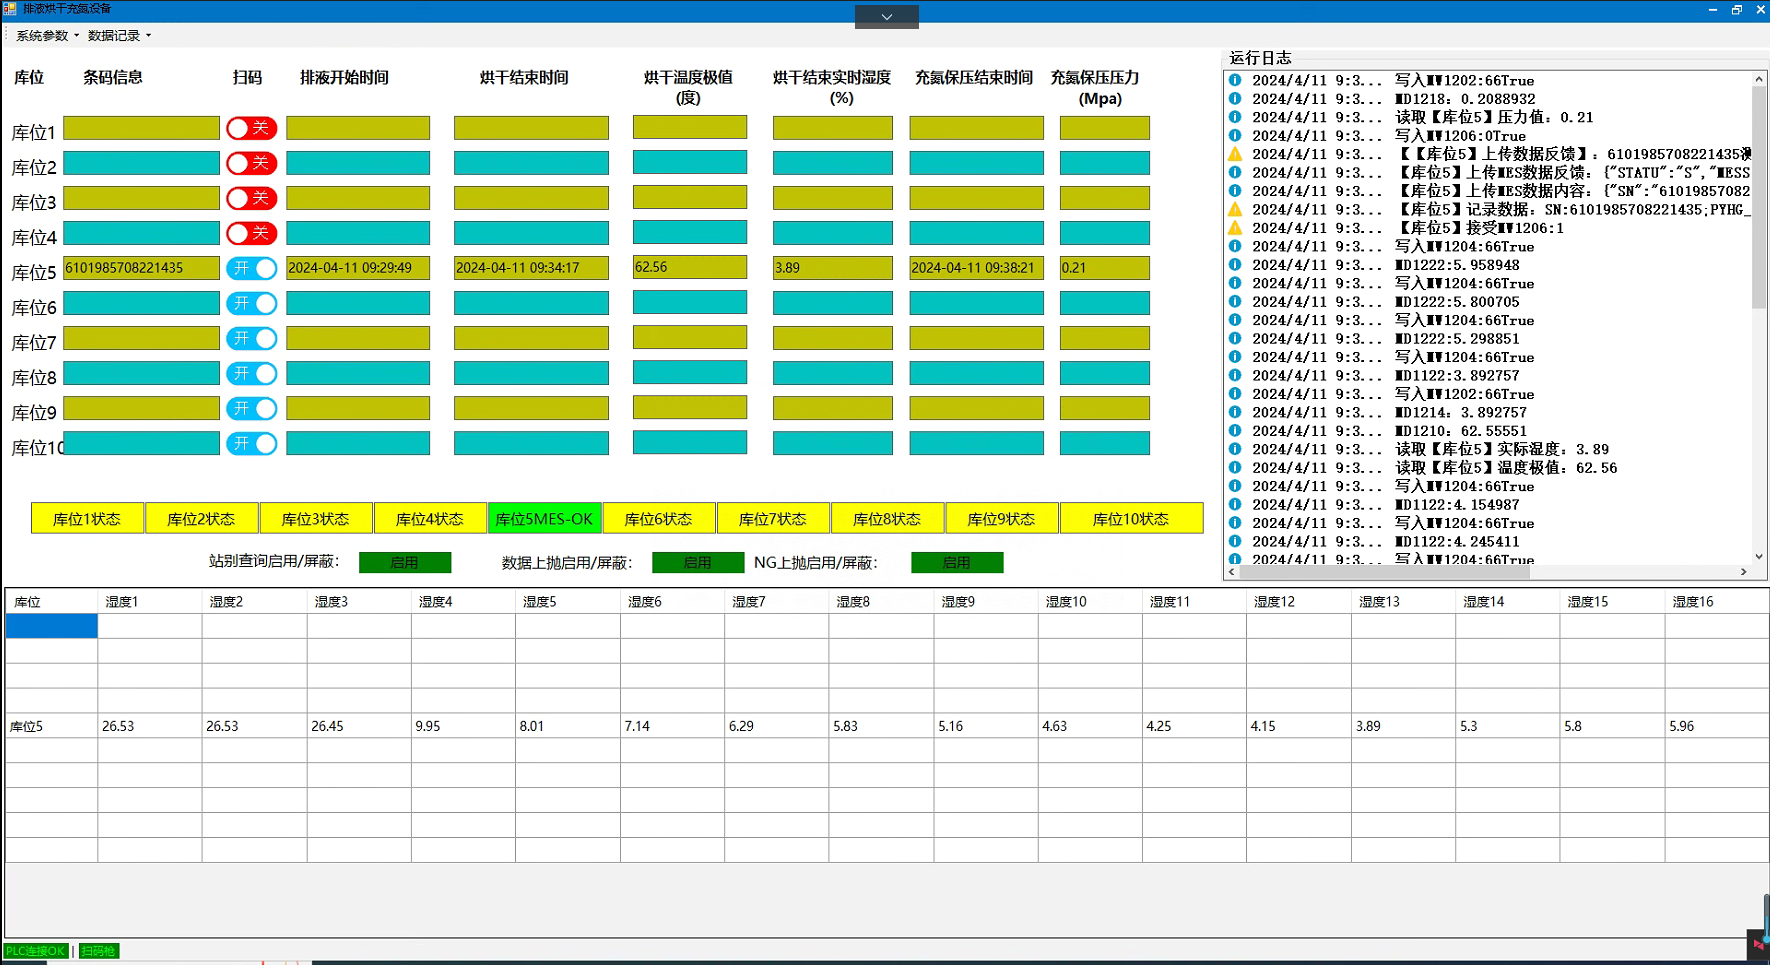Select the 库位5MES-OK status tab
The image size is (1770, 965).
(x=544, y=519)
